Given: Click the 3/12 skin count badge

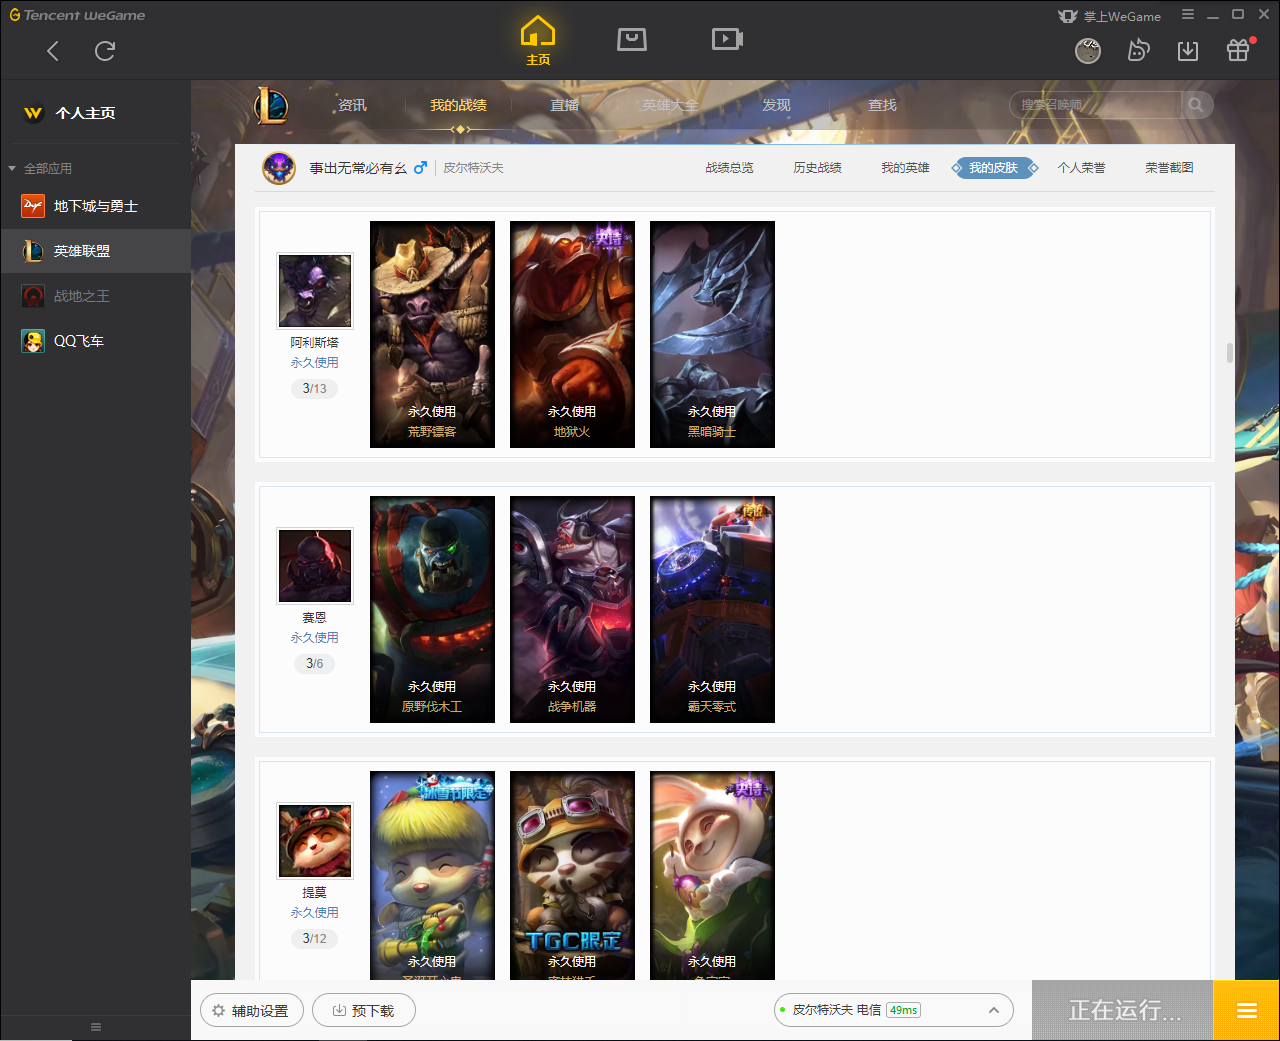Looking at the screenshot, I should pos(315,939).
